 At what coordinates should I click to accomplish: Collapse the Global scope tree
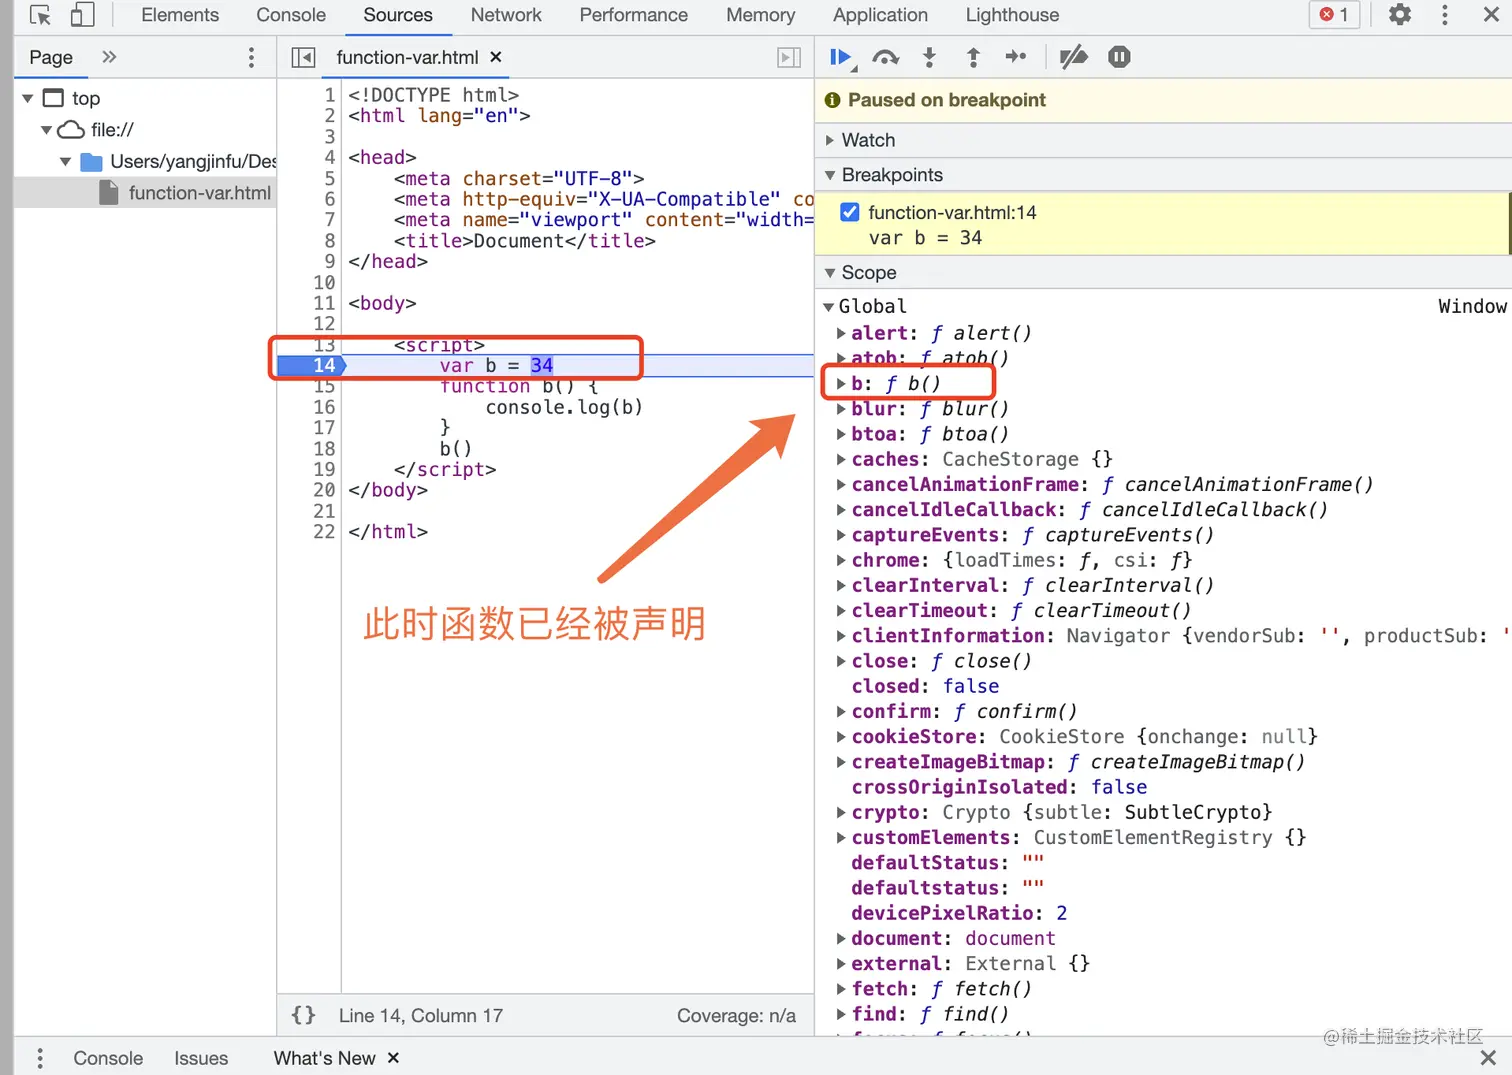pos(828,307)
